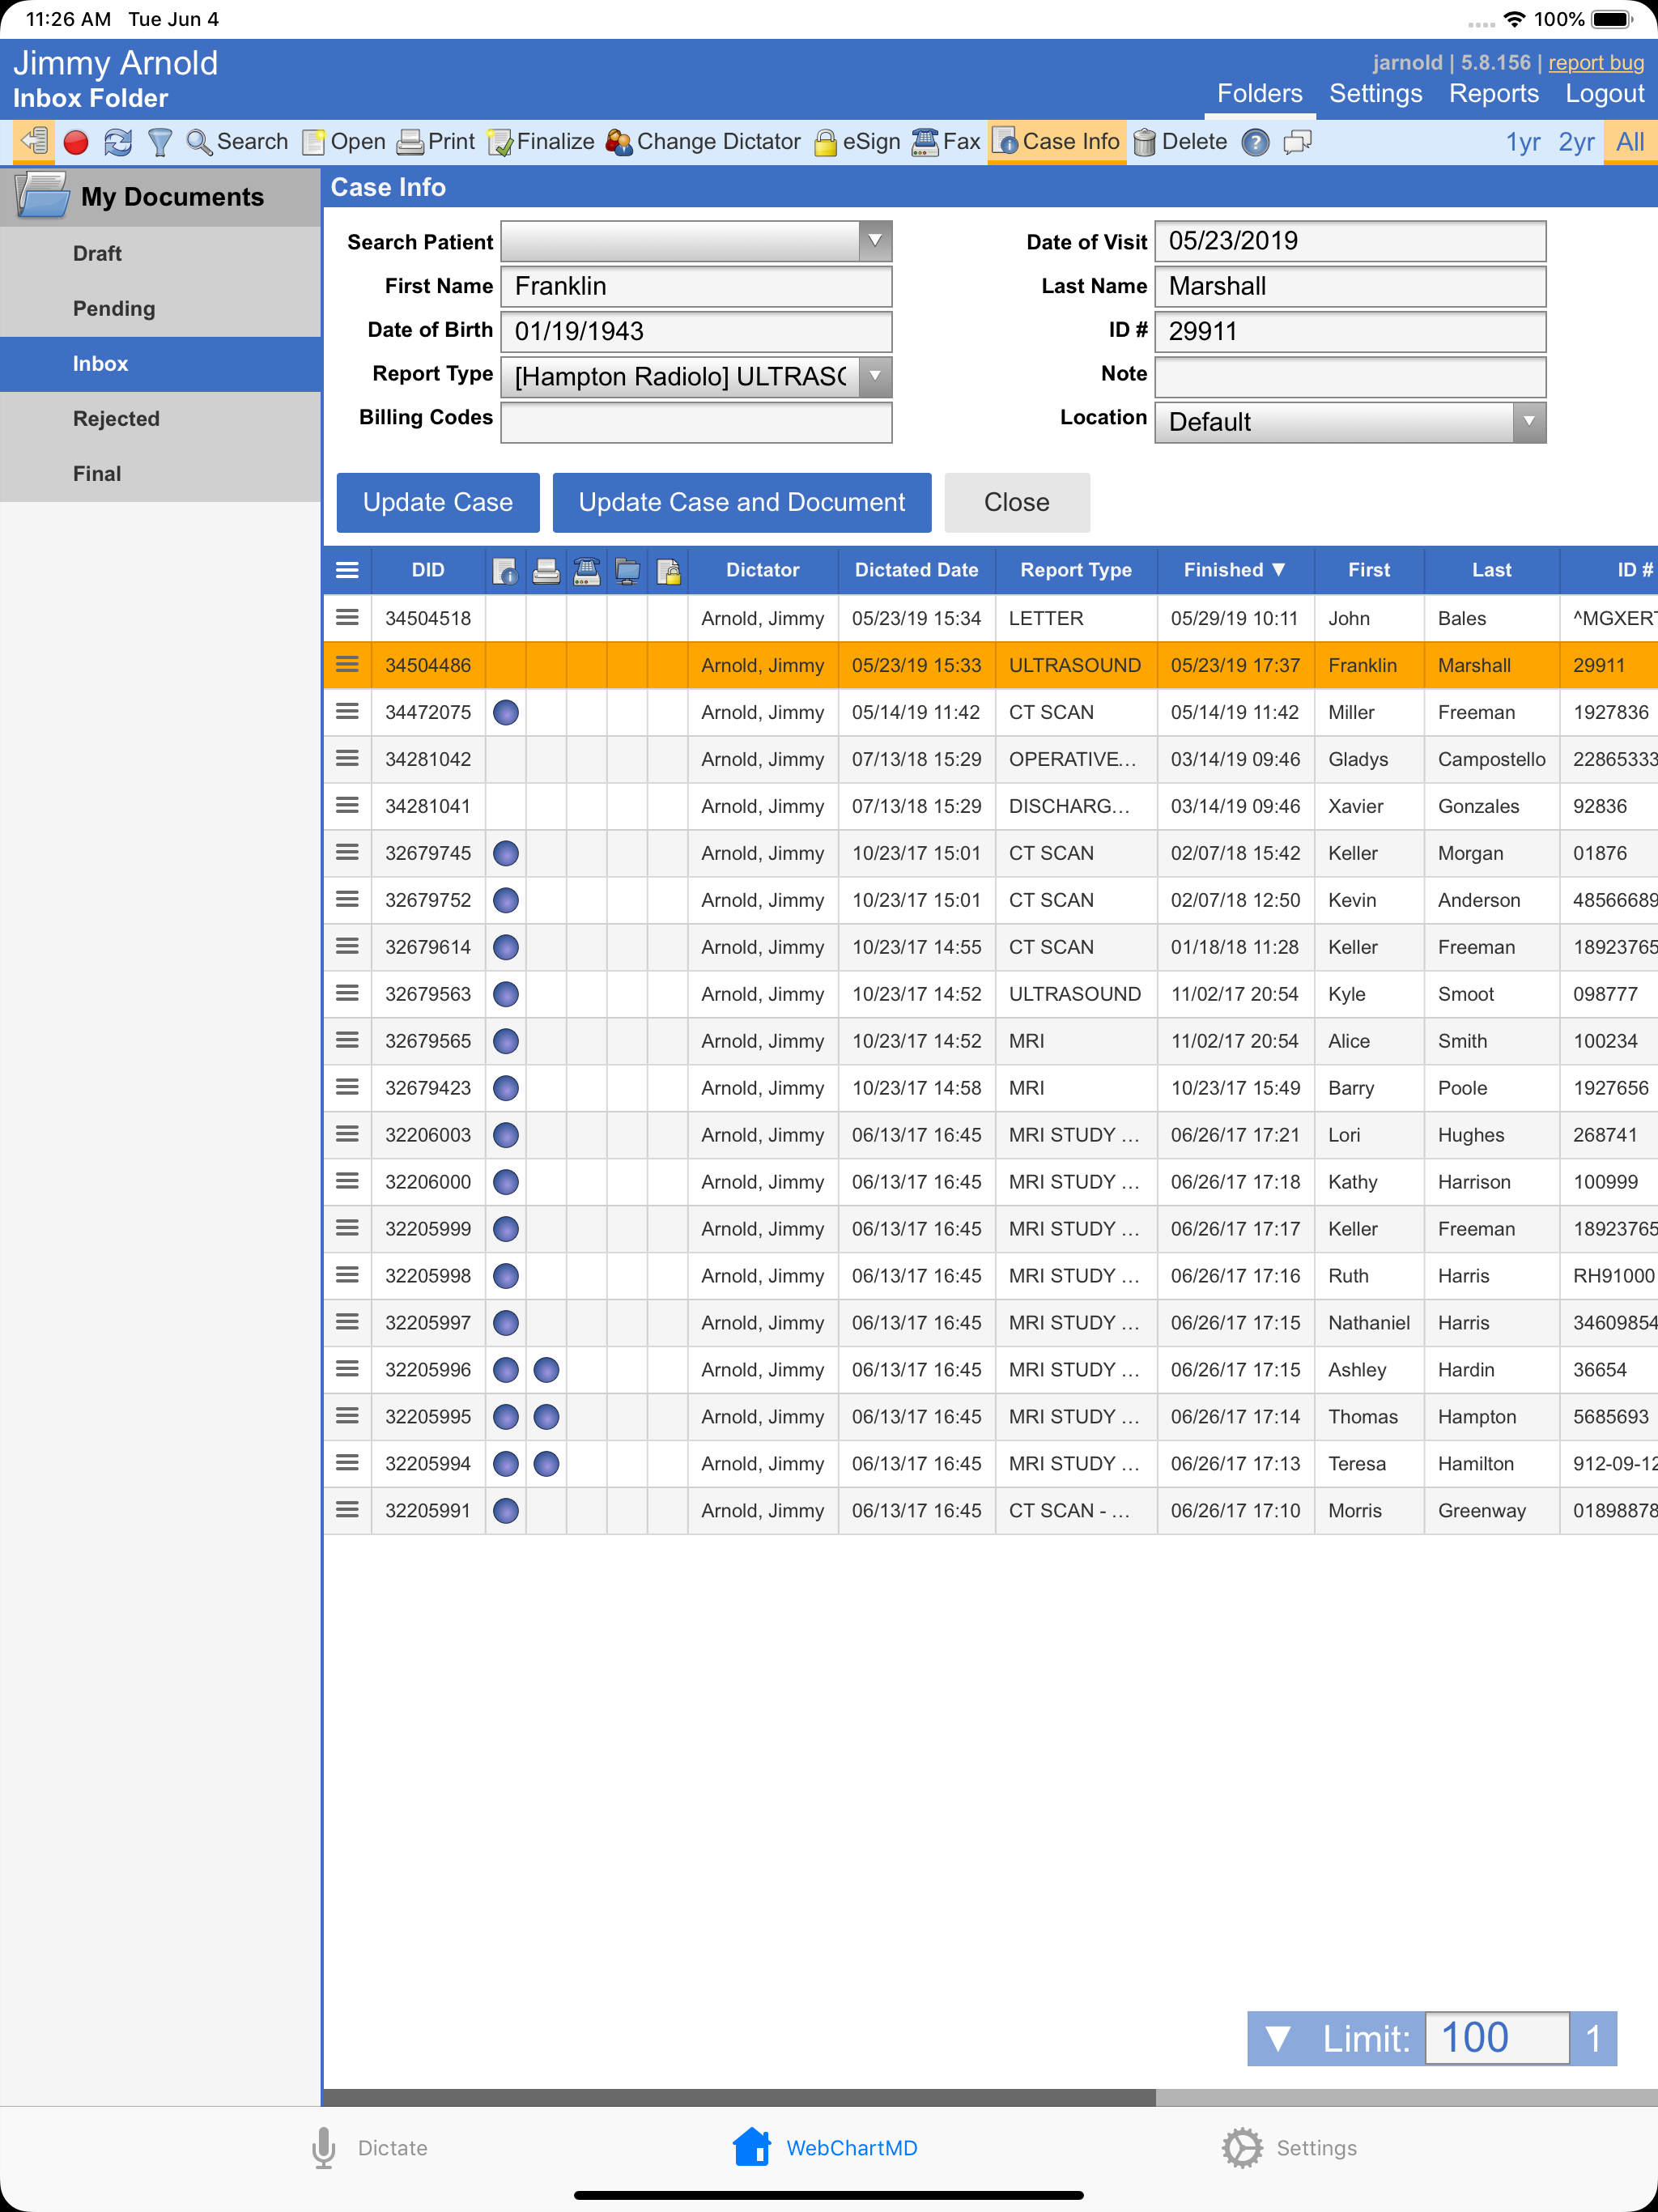Toggle the Case Info toolbar button
This screenshot has width=1658, height=2212.
[x=1057, y=142]
